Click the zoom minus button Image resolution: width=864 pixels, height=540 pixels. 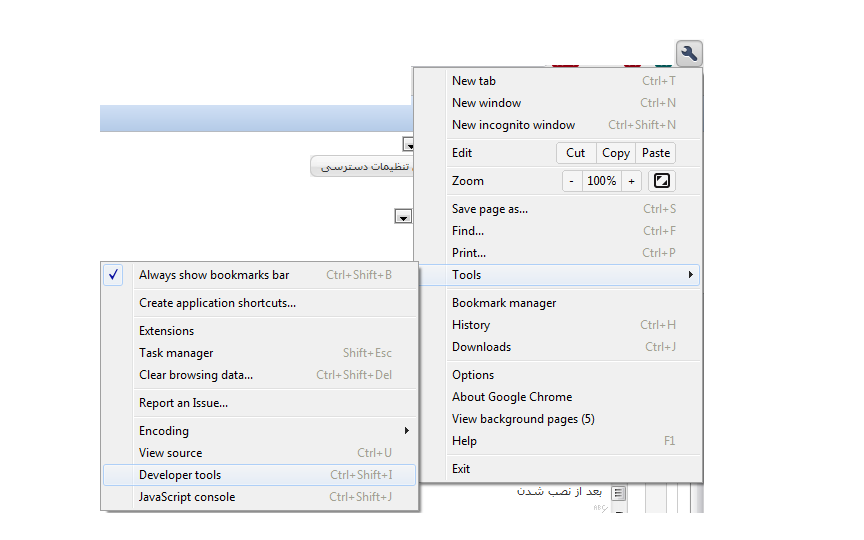click(571, 181)
